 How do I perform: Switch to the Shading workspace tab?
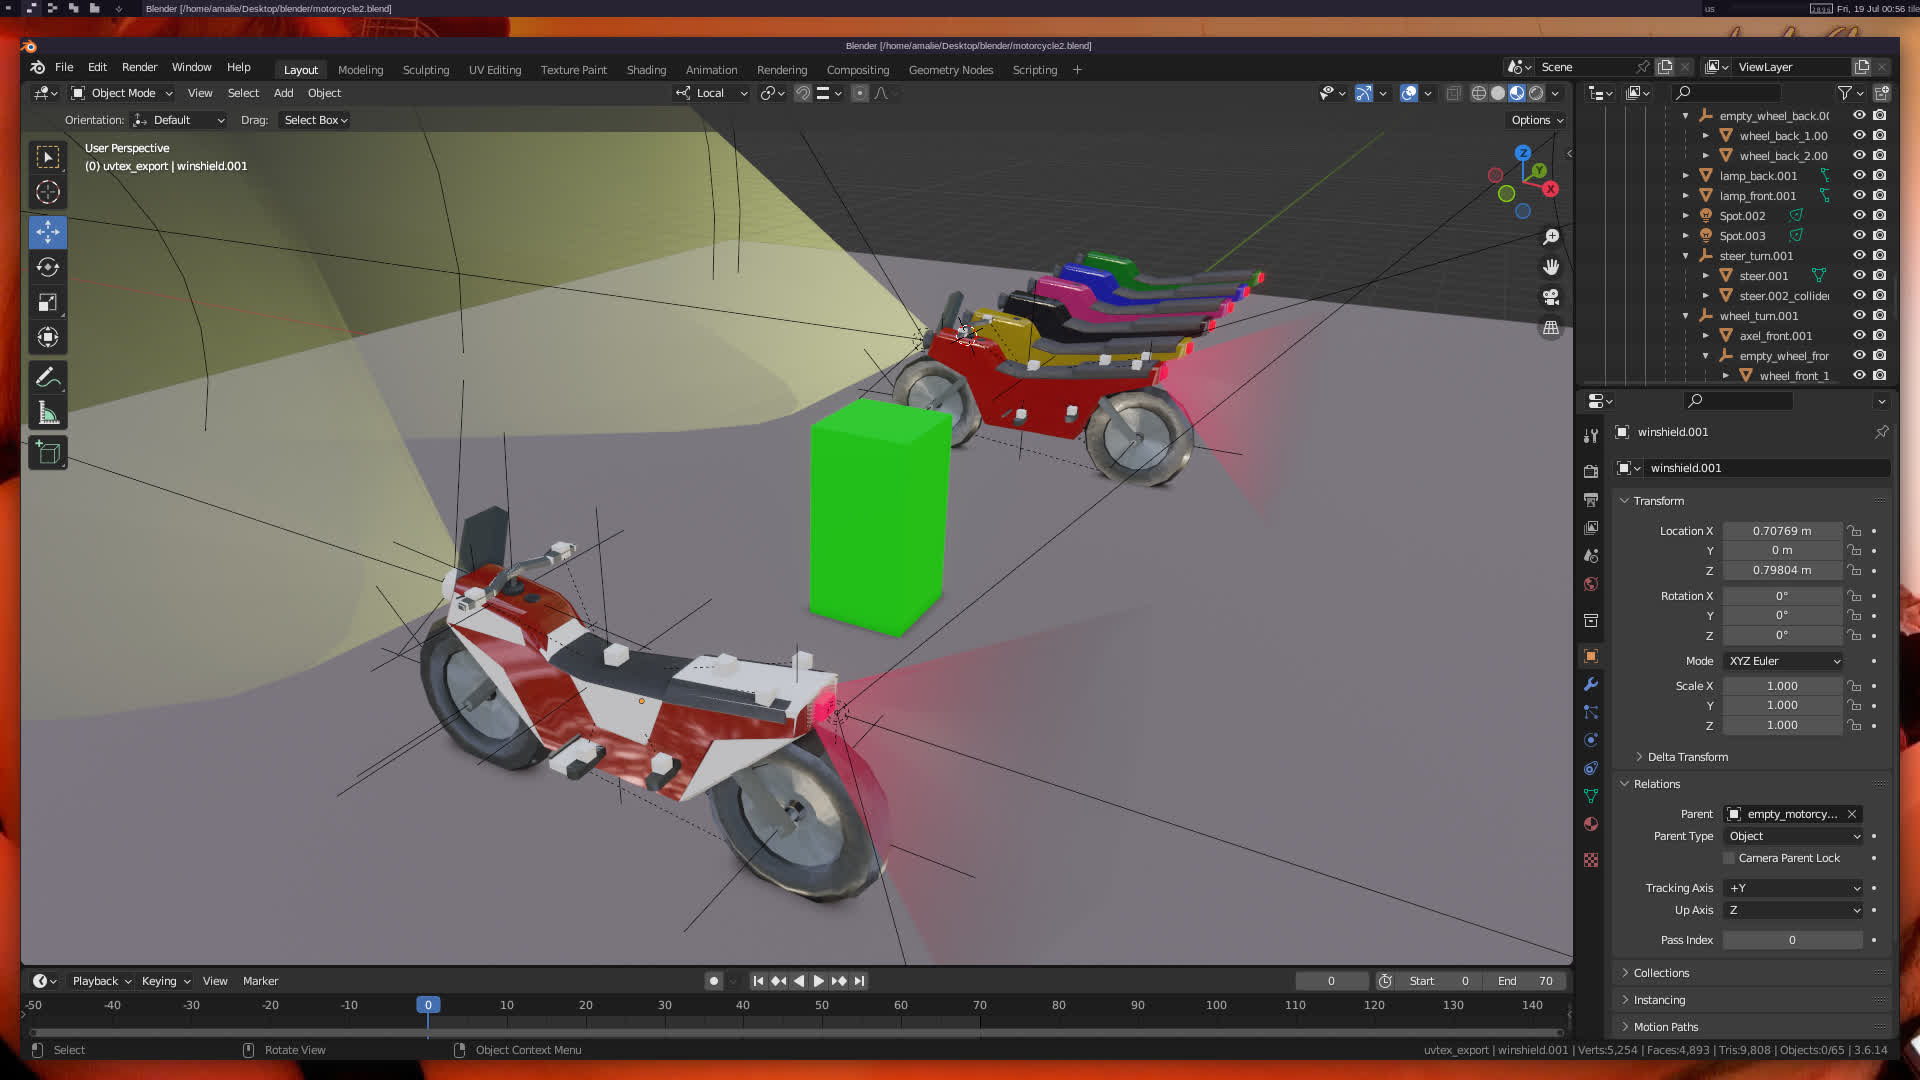click(646, 70)
